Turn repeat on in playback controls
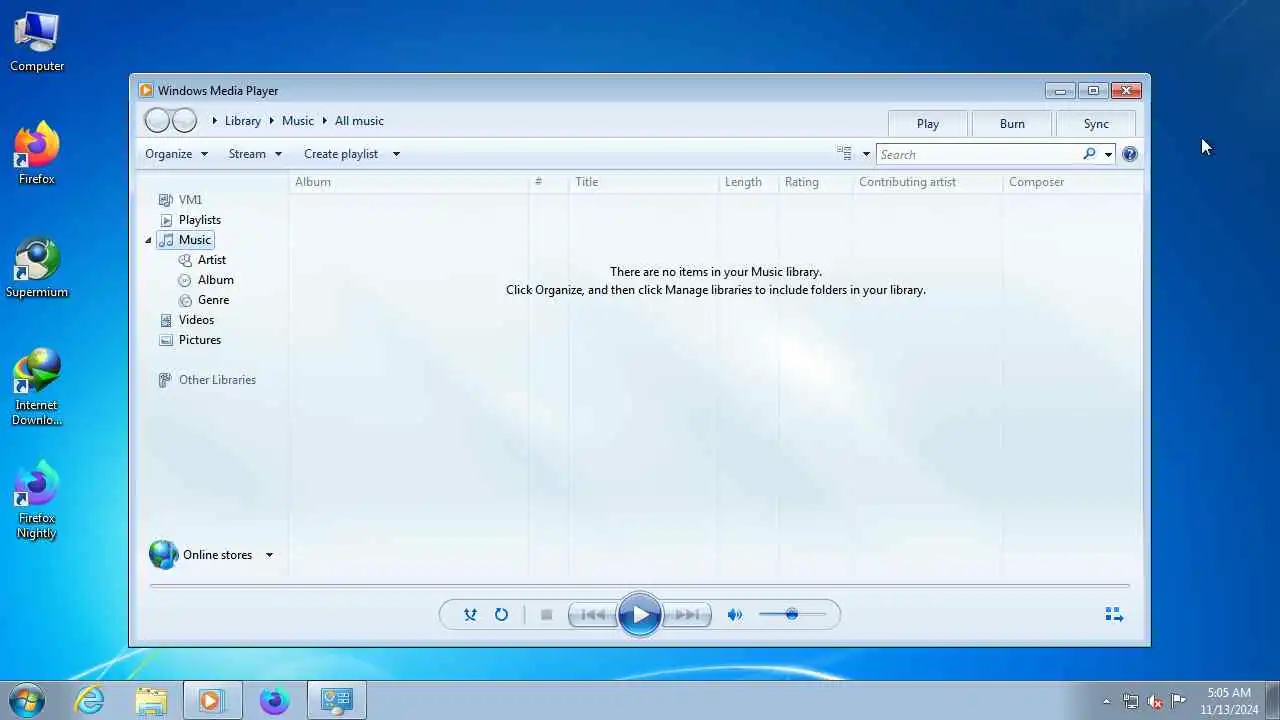Screen dimensions: 1280x720 coord(501,615)
